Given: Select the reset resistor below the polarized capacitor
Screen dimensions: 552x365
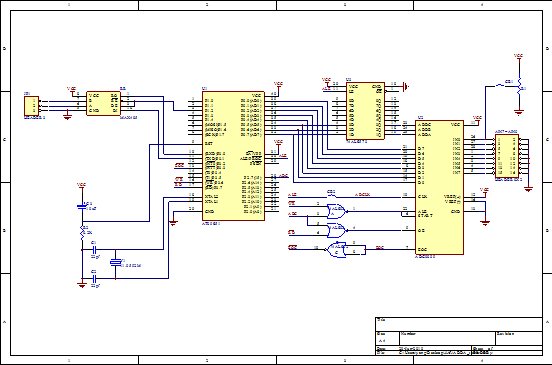Looking at the screenshot, I should pyautogui.click(x=82, y=232).
